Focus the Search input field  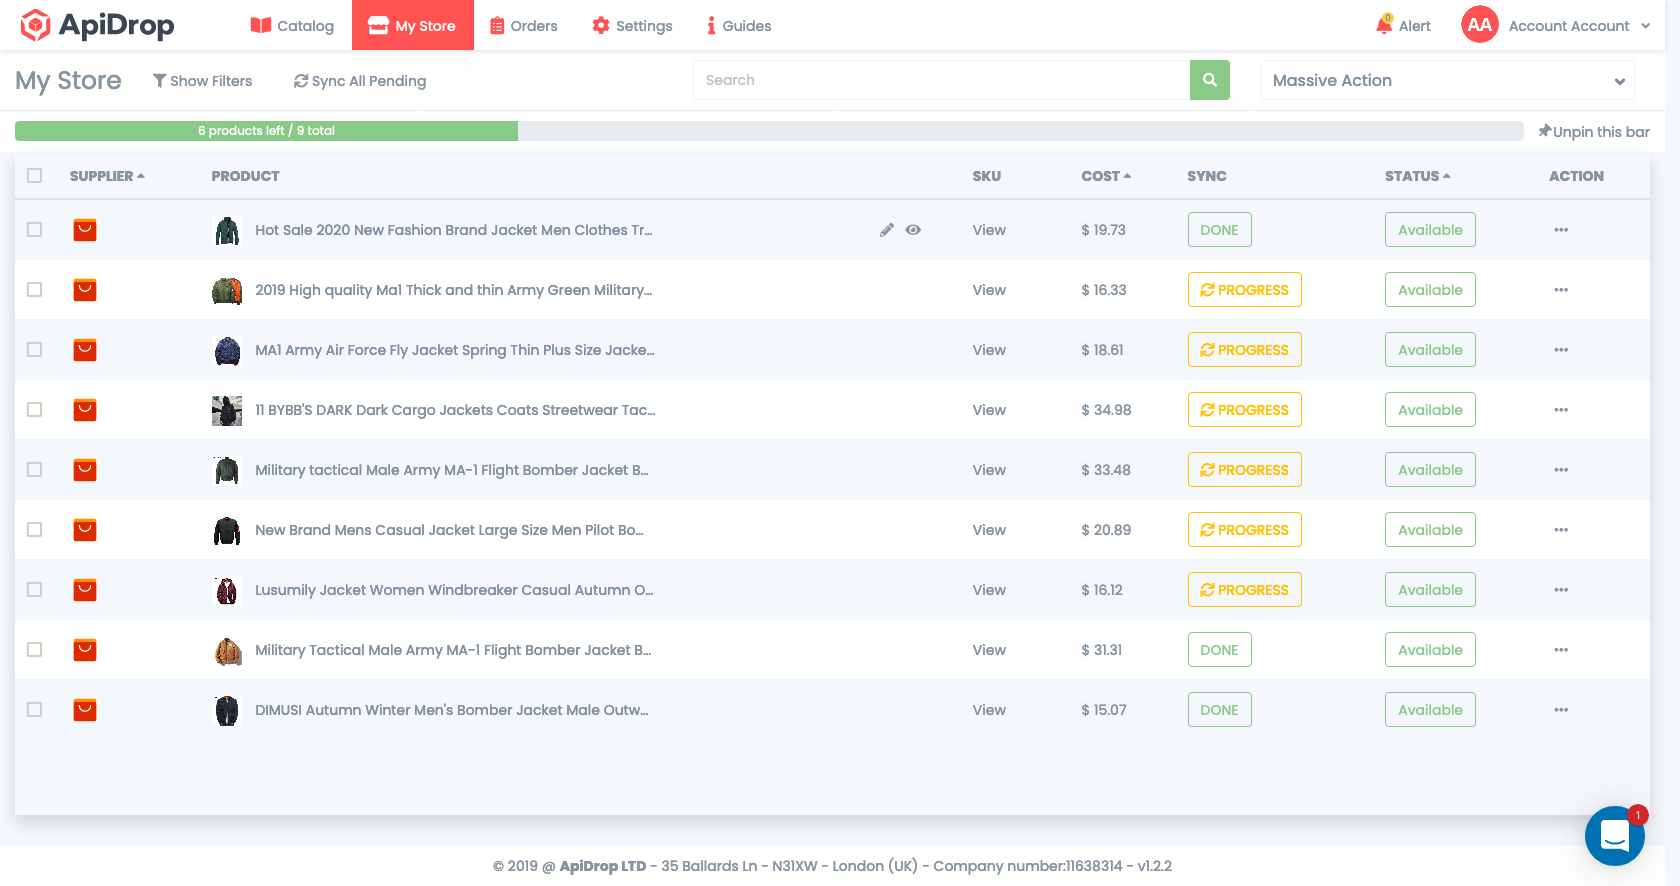click(x=940, y=80)
